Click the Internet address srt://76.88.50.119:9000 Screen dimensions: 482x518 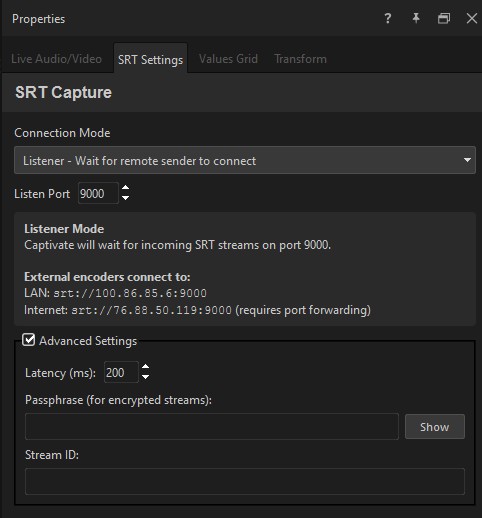152,310
